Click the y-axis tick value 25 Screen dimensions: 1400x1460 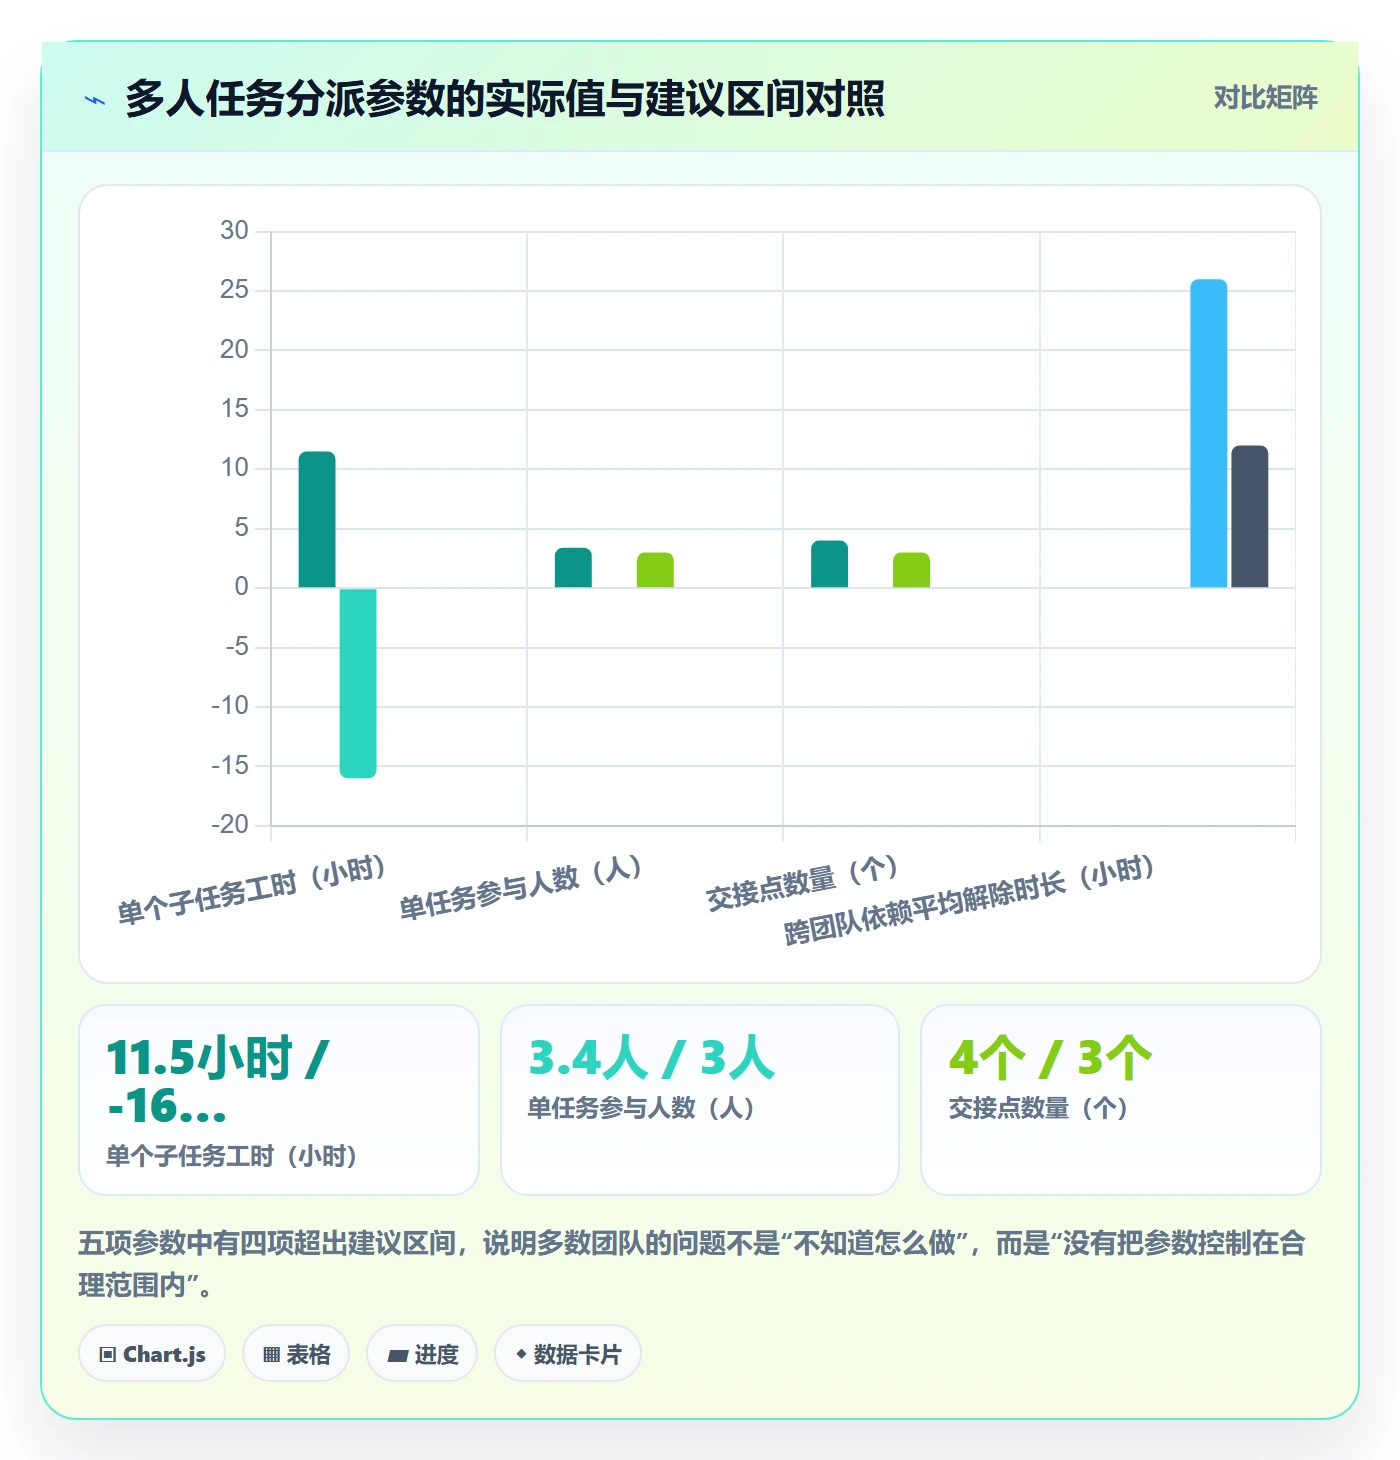coord(234,290)
